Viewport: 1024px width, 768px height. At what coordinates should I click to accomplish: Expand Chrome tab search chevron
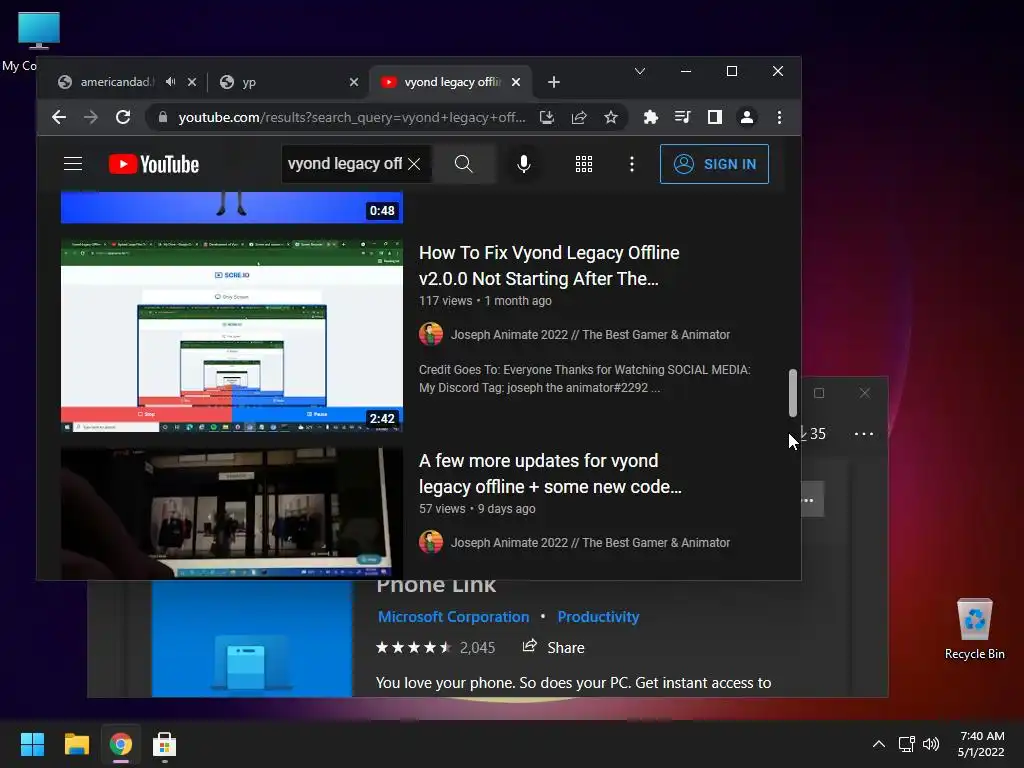coord(640,71)
